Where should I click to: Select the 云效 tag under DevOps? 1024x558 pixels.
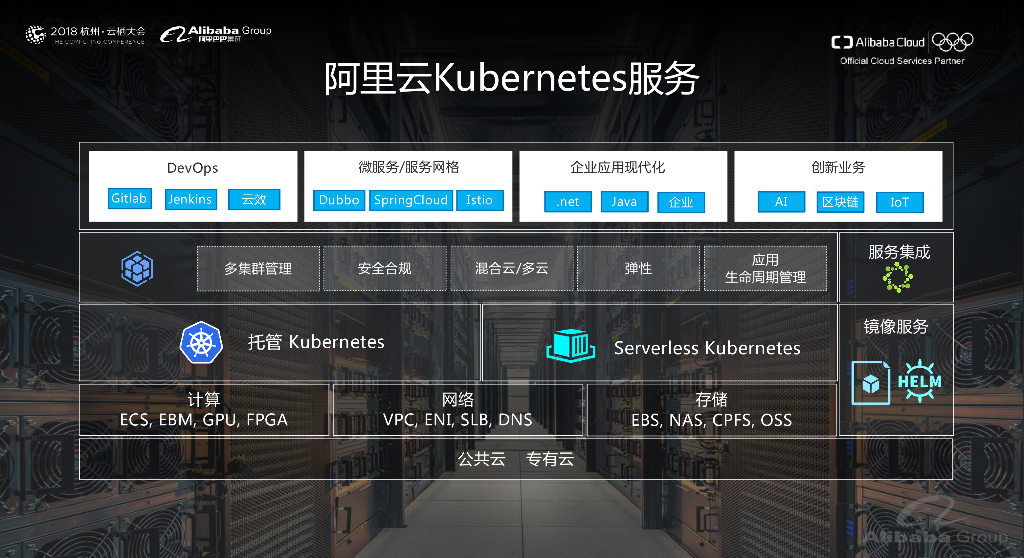coord(254,199)
